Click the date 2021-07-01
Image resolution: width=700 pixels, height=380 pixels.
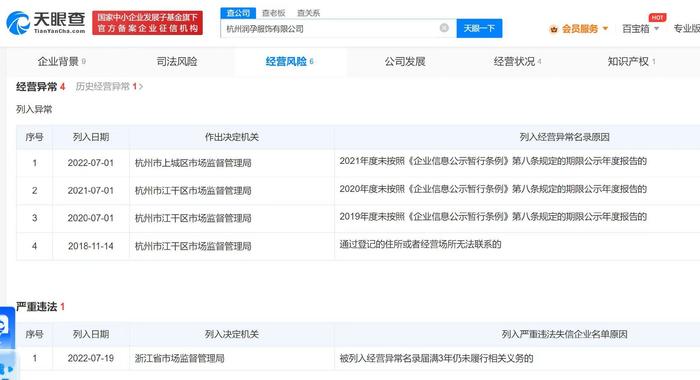(x=91, y=191)
